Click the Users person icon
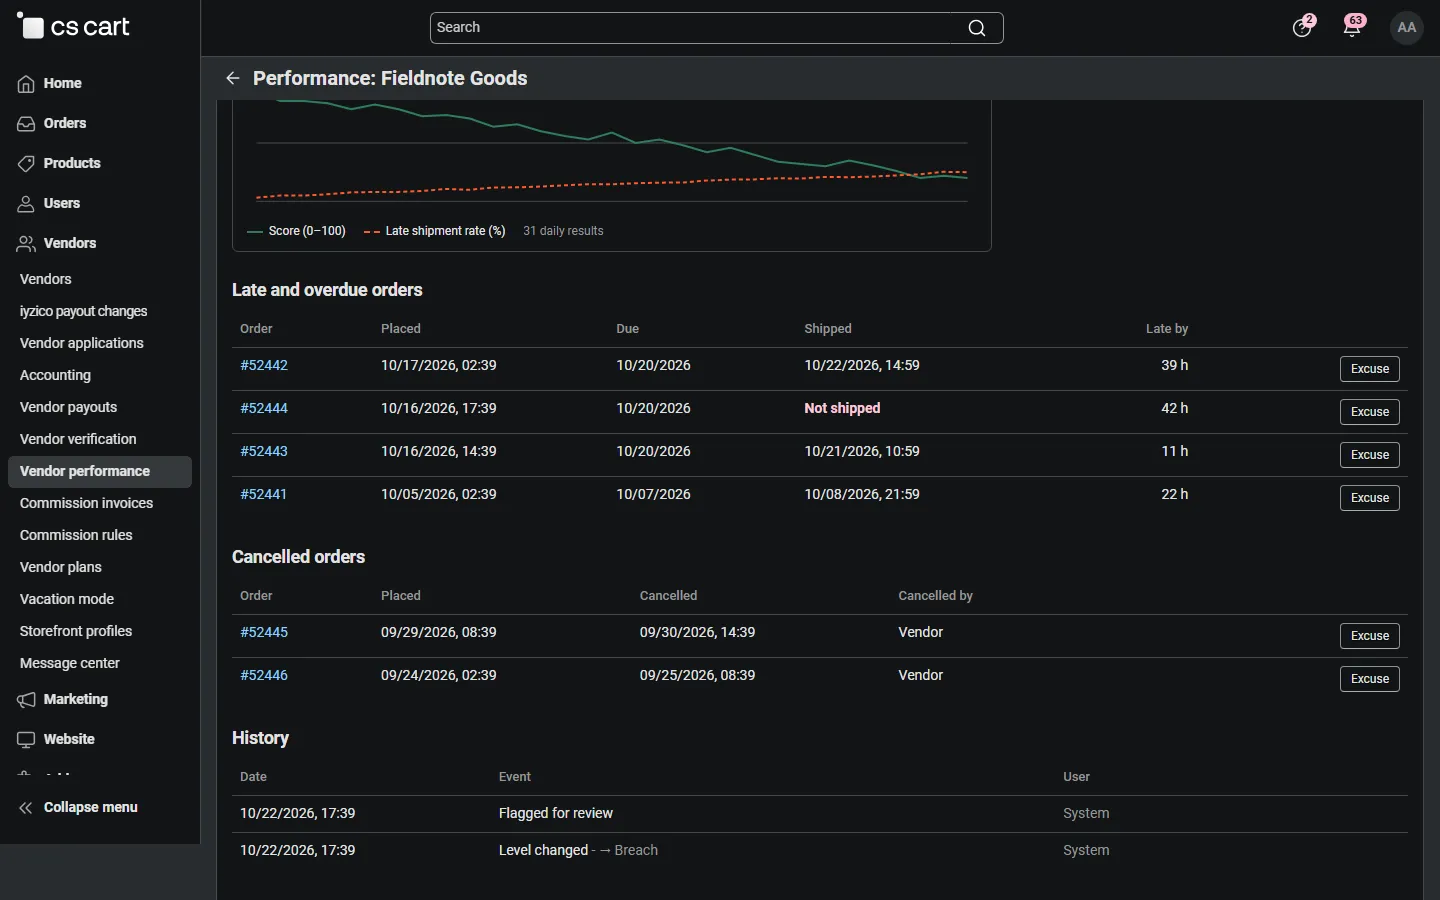 26,204
